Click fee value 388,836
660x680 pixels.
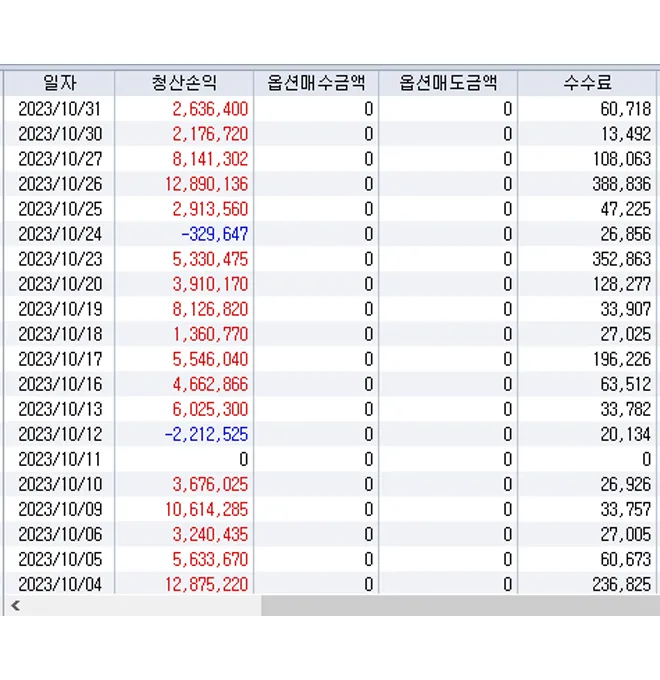622,184
